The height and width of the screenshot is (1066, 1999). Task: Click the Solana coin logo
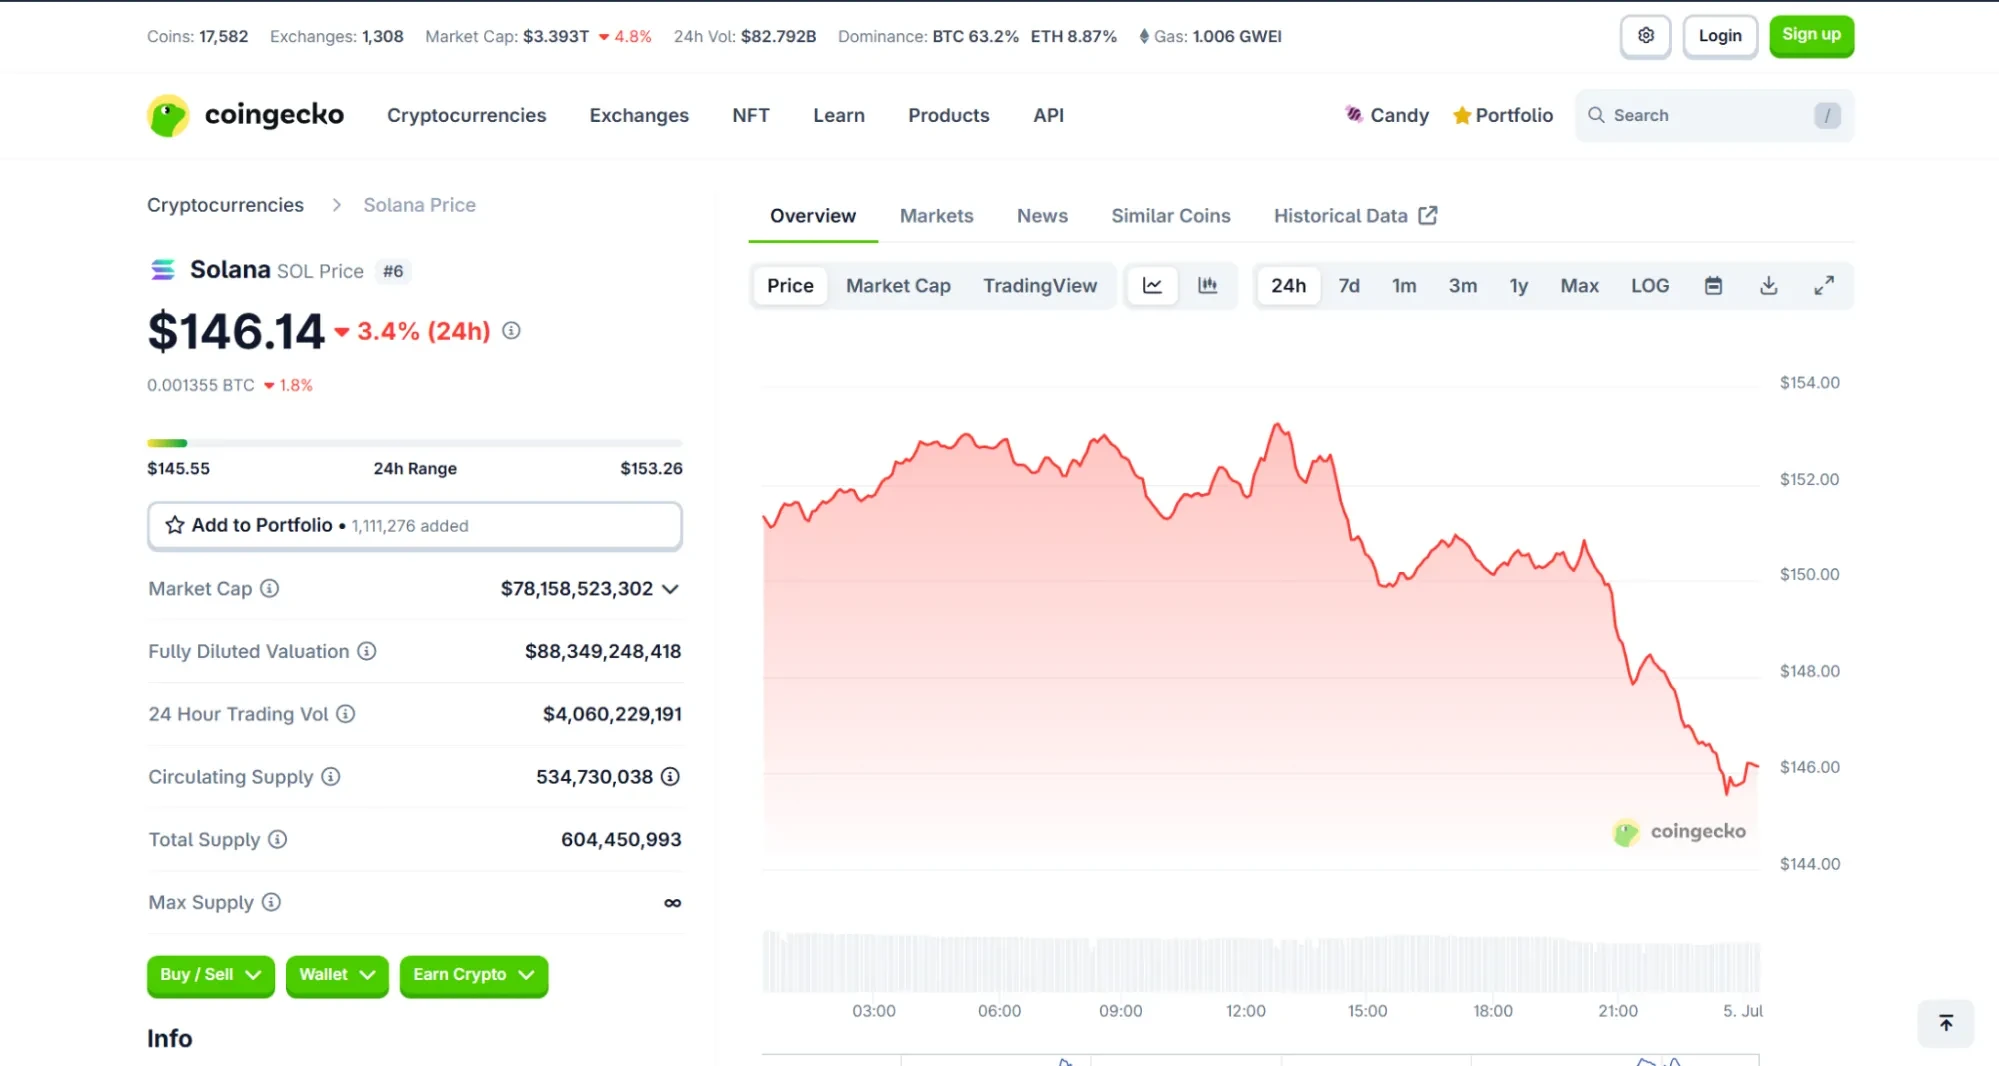[162, 270]
